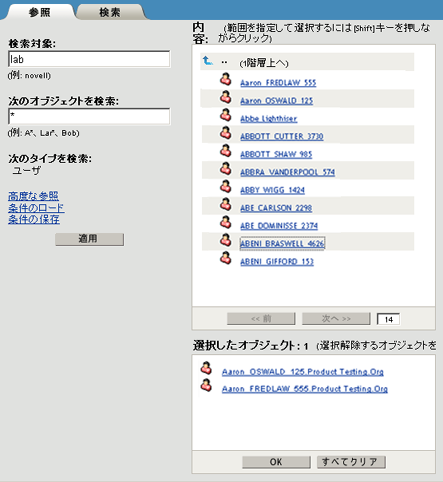Select the Abbe Lighthiser link
443x482 pixels.
(269, 119)
